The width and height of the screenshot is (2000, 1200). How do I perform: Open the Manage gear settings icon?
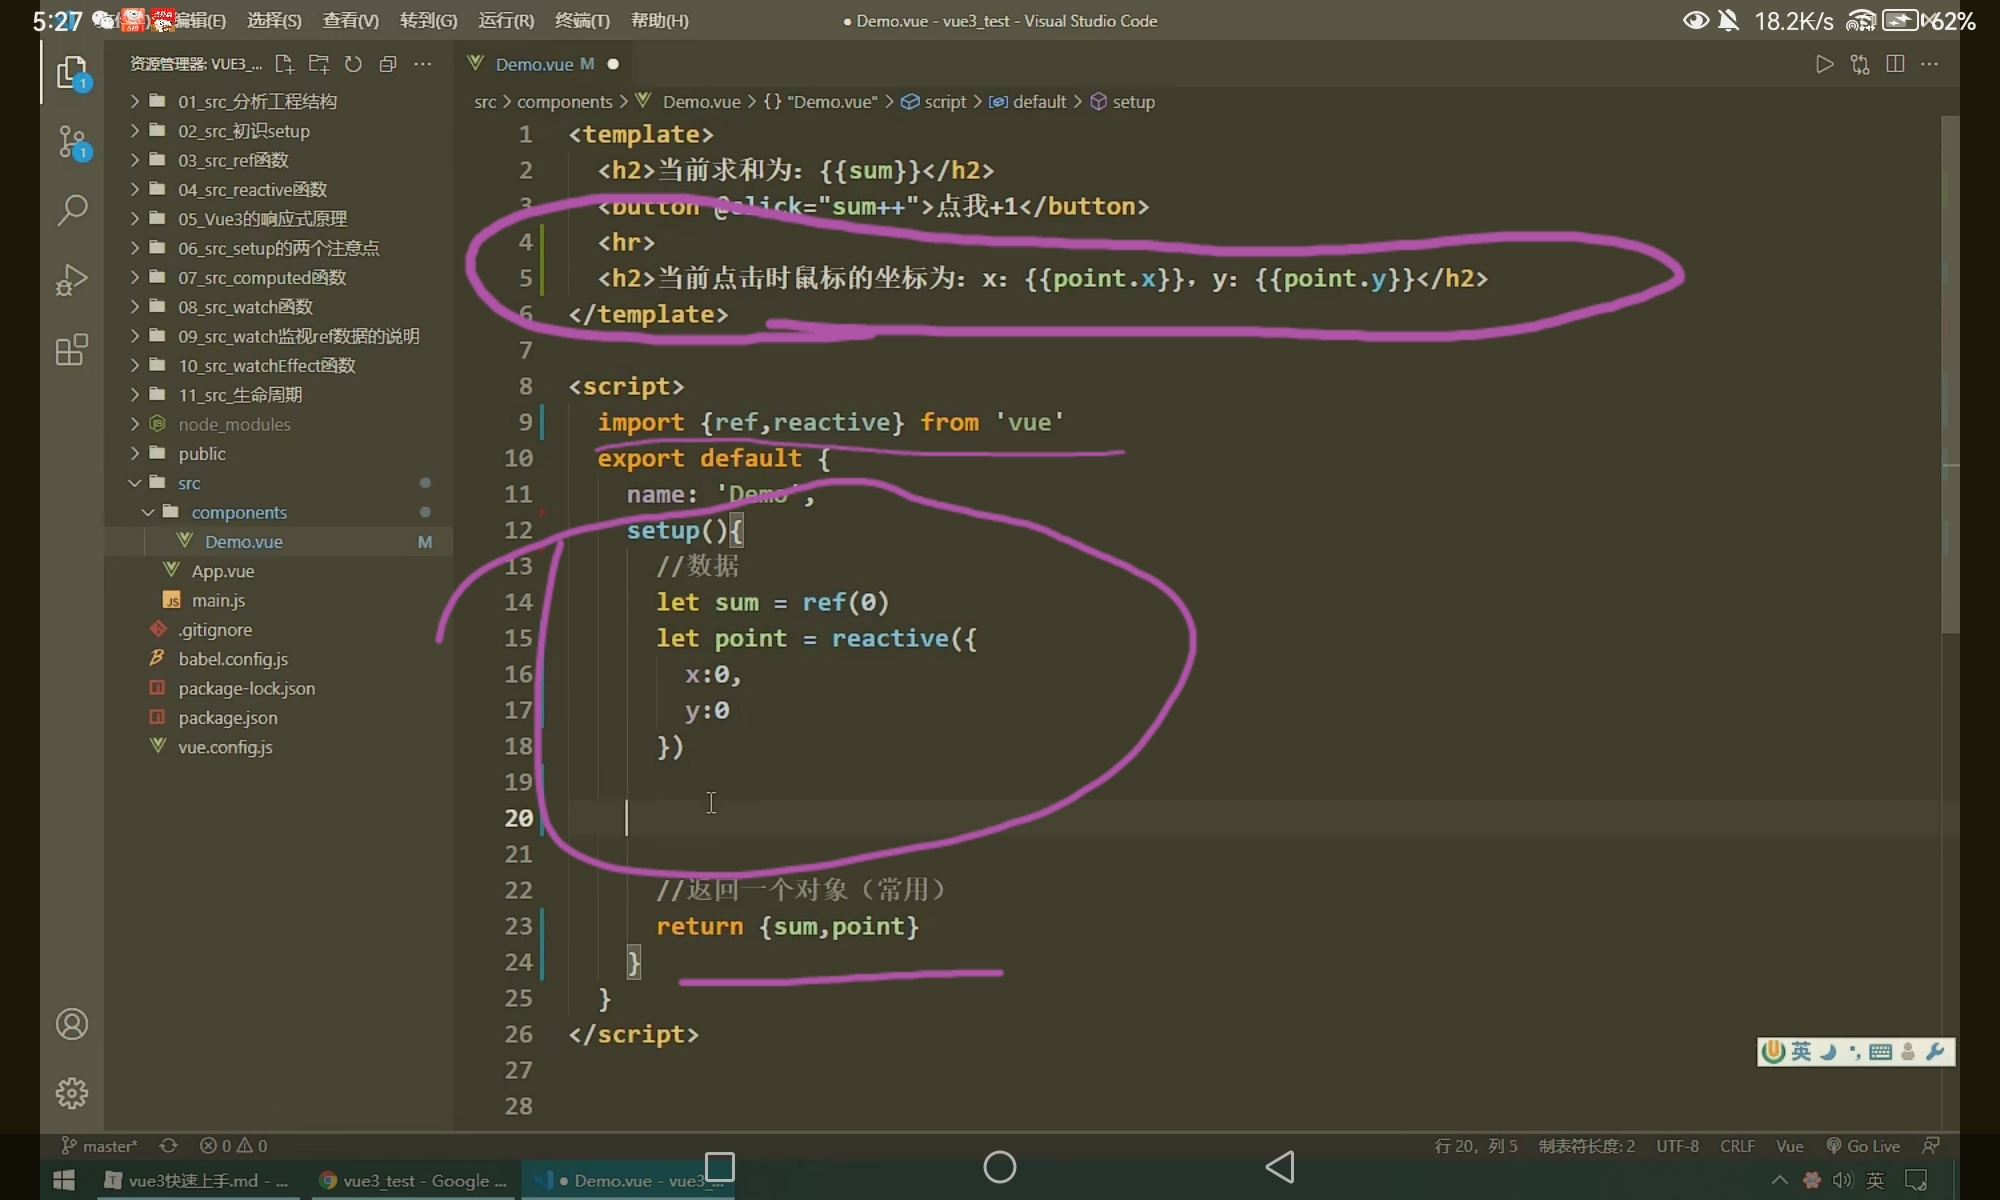[72, 1093]
